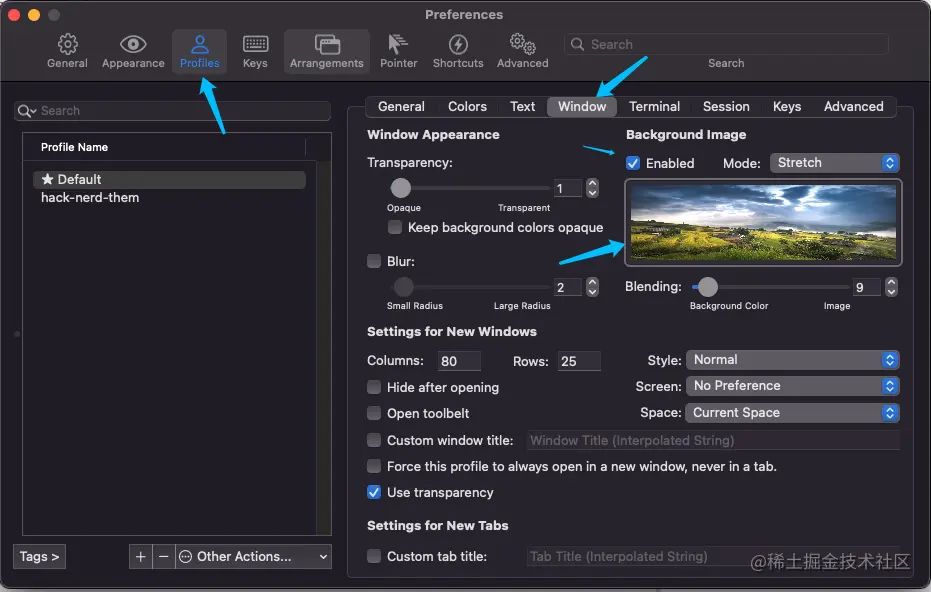Open the Screen No Preference dropdown
931x592 pixels.
click(793, 386)
